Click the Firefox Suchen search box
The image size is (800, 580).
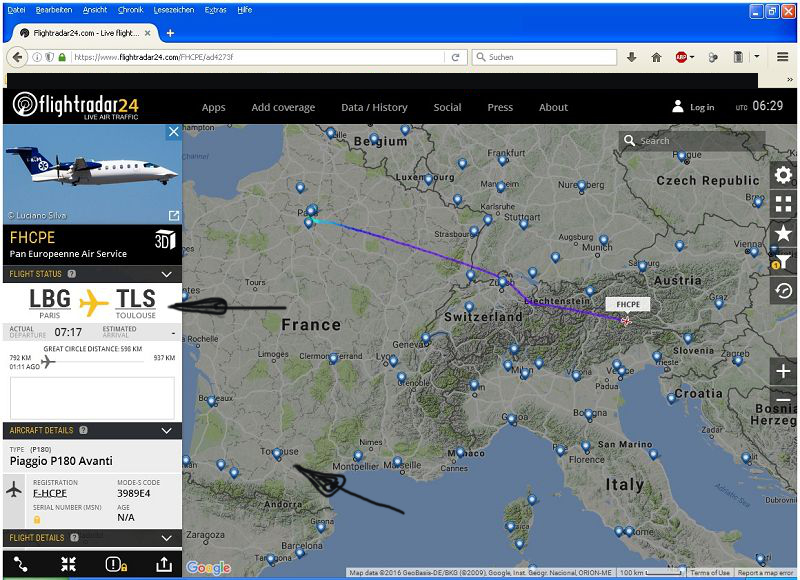point(544,57)
